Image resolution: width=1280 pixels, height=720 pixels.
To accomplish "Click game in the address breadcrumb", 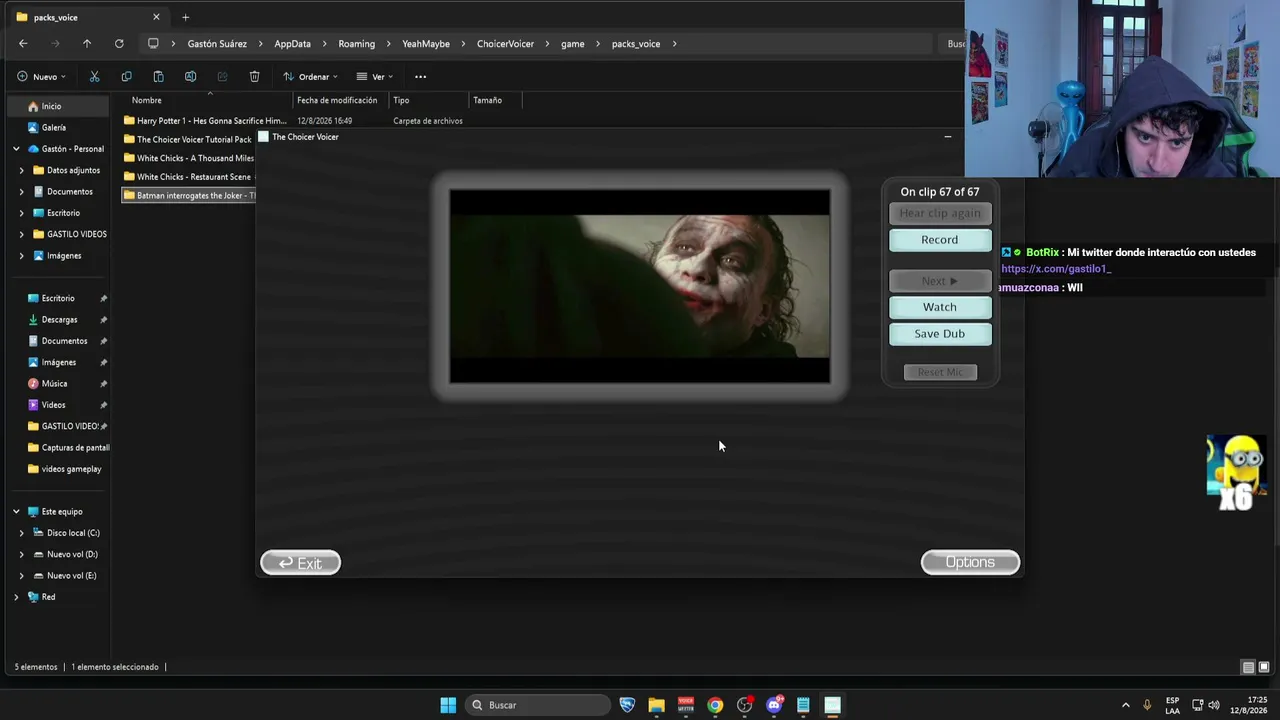I will (573, 44).
